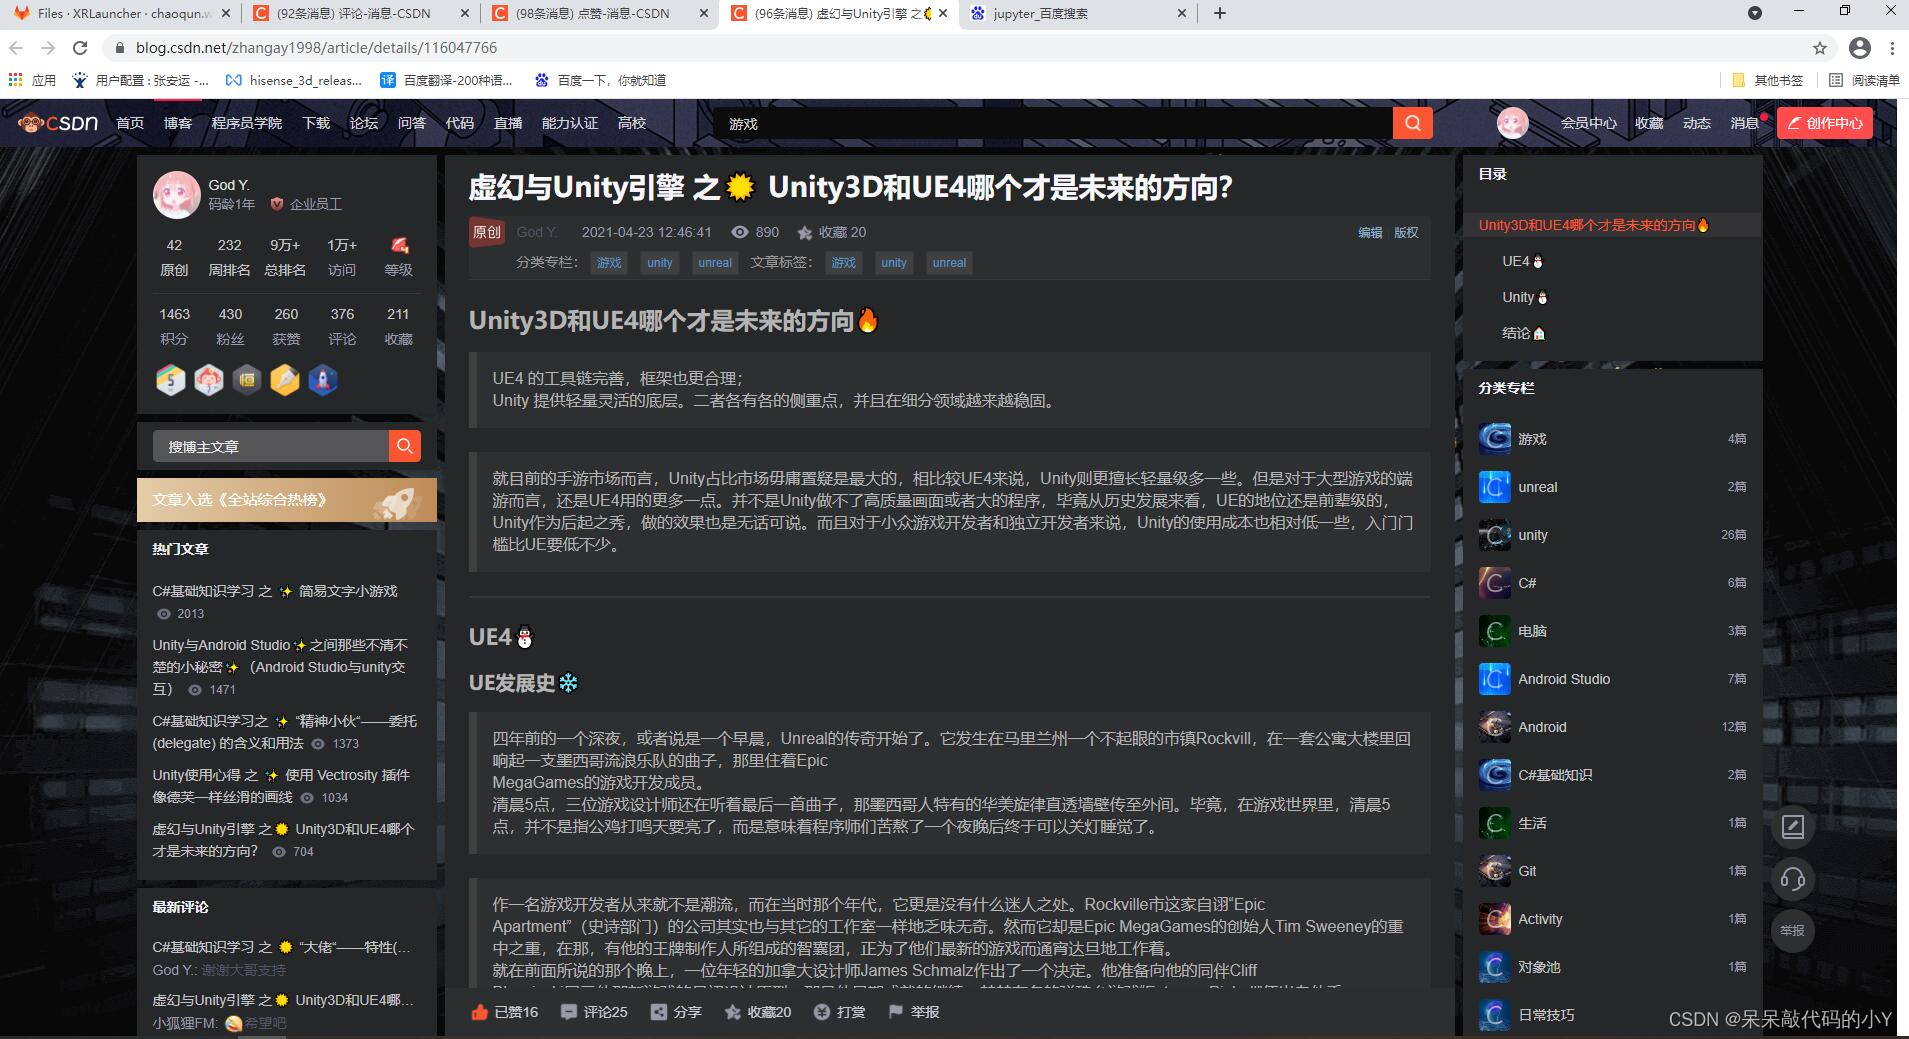Screen dimensions: 1909x1039
Task: Click the CSDN logo
Action: (58, 123)
